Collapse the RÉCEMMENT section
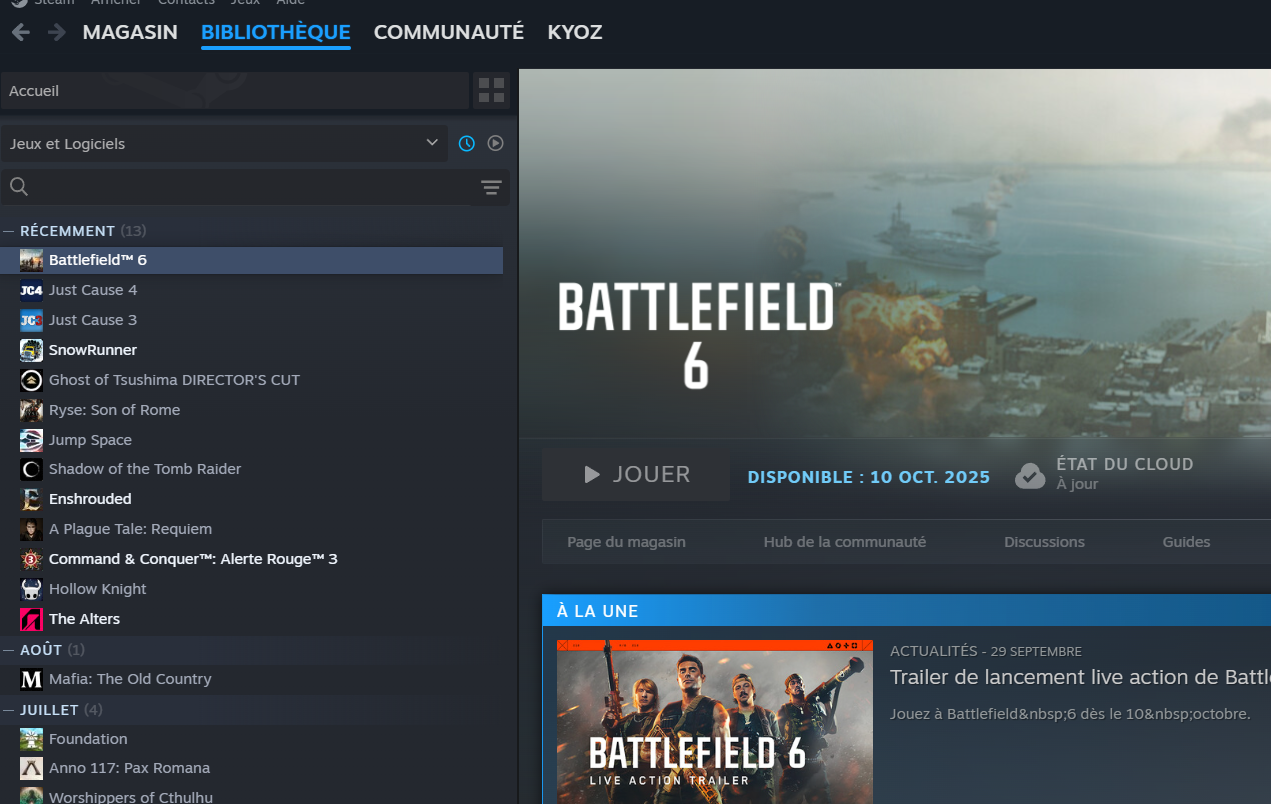This screenshot has width=1271, height=804. click(x=9, y=231)
